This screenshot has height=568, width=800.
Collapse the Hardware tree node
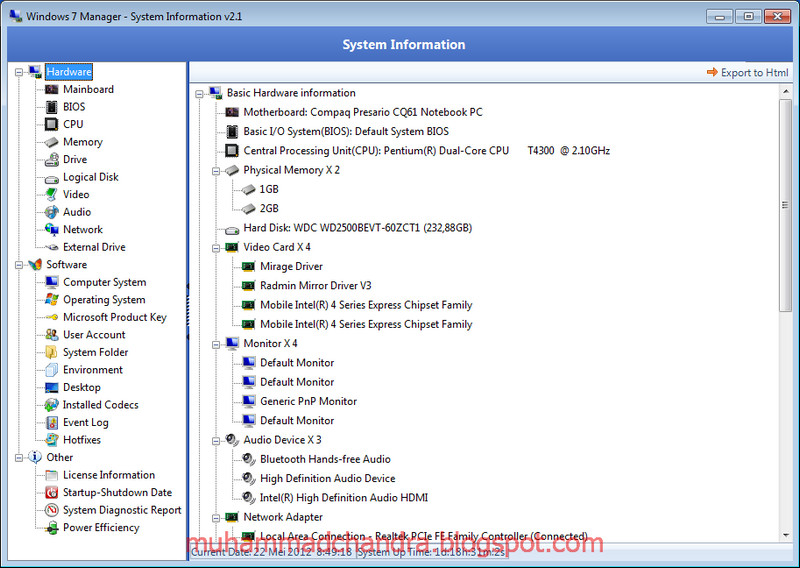[x=19, y=72]
